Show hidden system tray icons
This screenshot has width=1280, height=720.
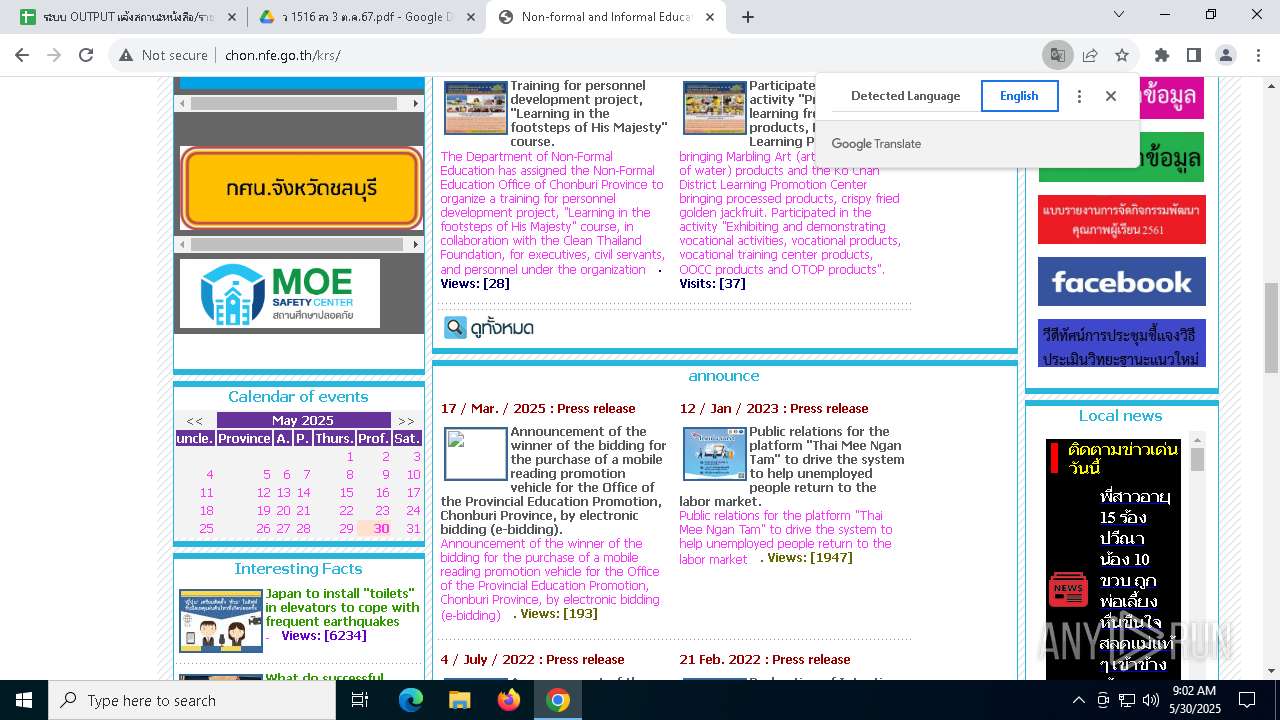1078,700
